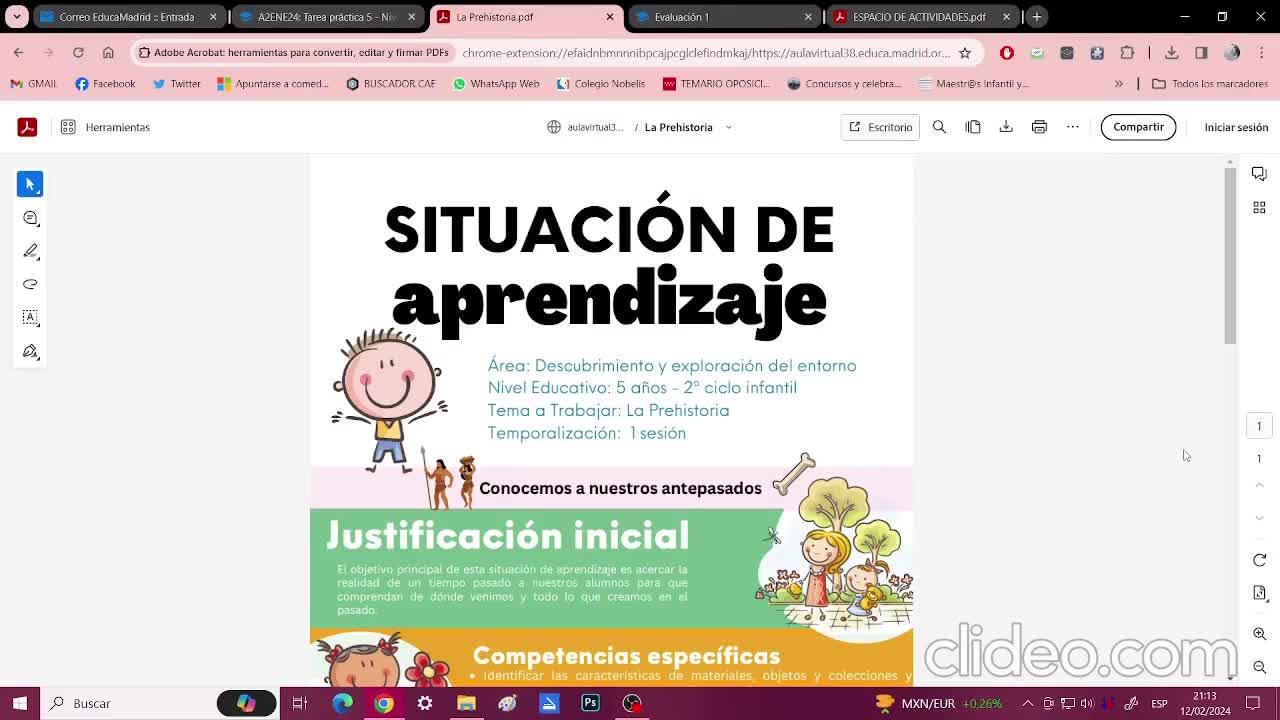The height and width of the screenshot is (720, 1280).
Task: Open document in Escritorio desktop app
Action: (x=880, y=127)
